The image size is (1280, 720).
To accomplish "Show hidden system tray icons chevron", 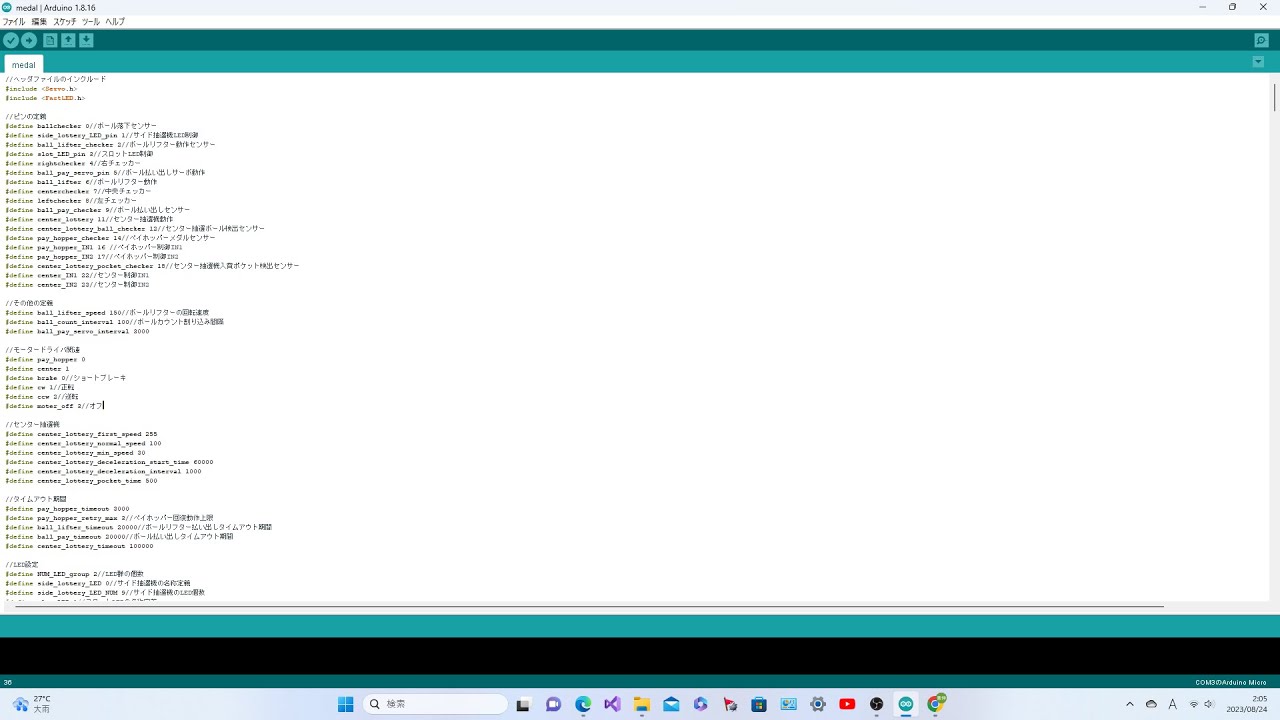I will click(1130, 704).
